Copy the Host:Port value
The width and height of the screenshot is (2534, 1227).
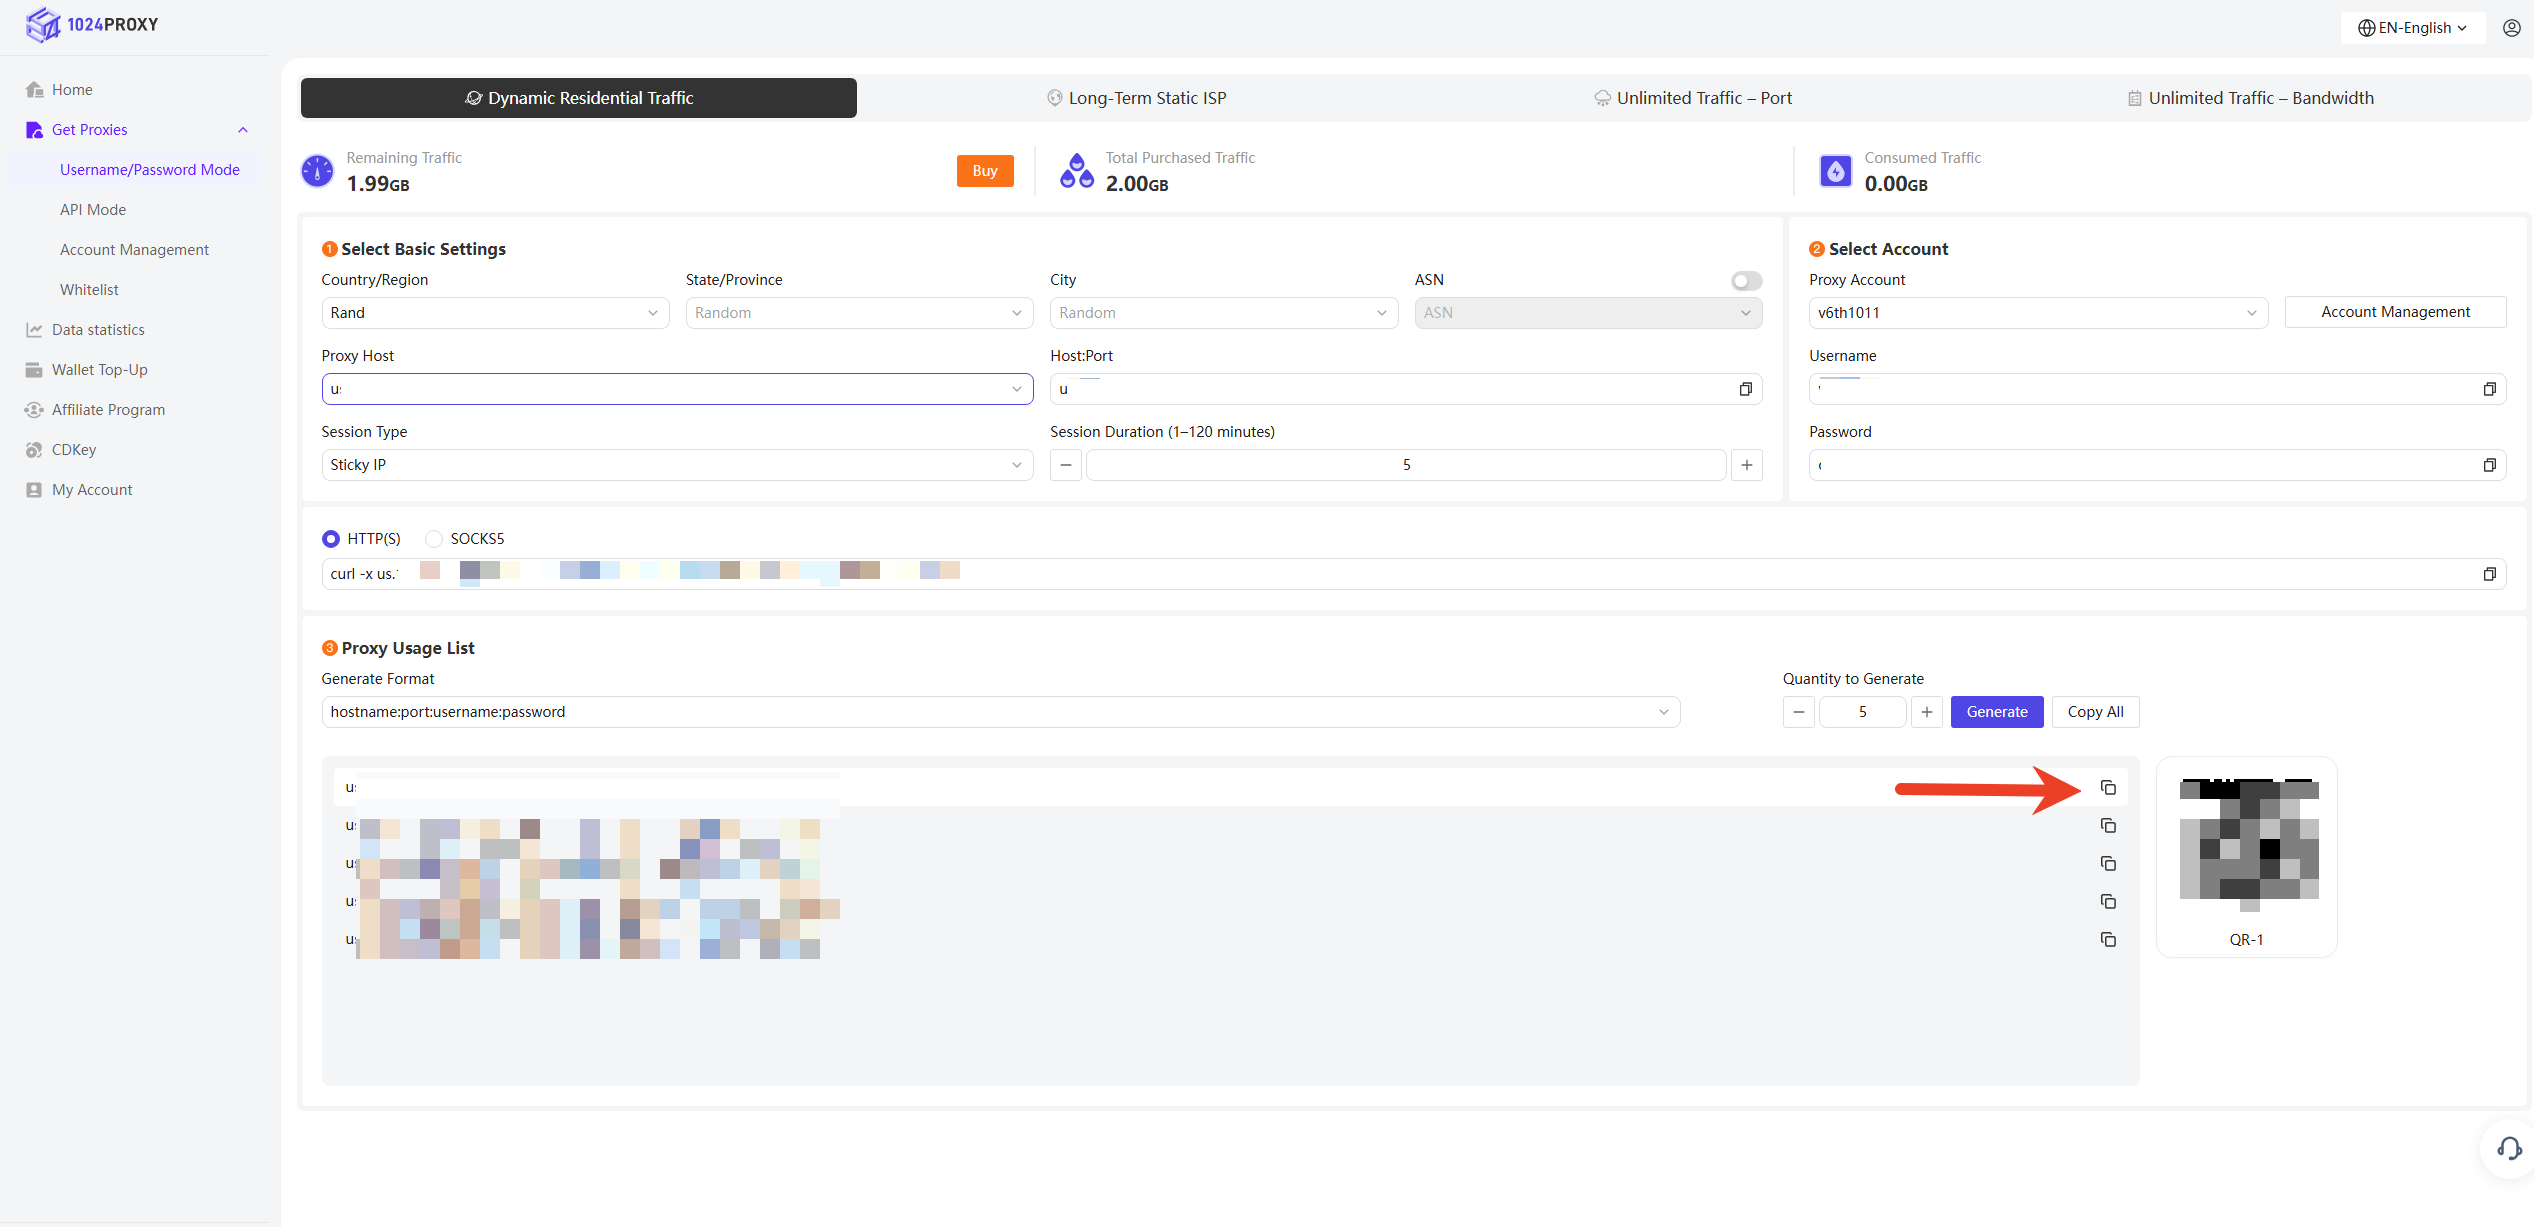(1745, 389)
